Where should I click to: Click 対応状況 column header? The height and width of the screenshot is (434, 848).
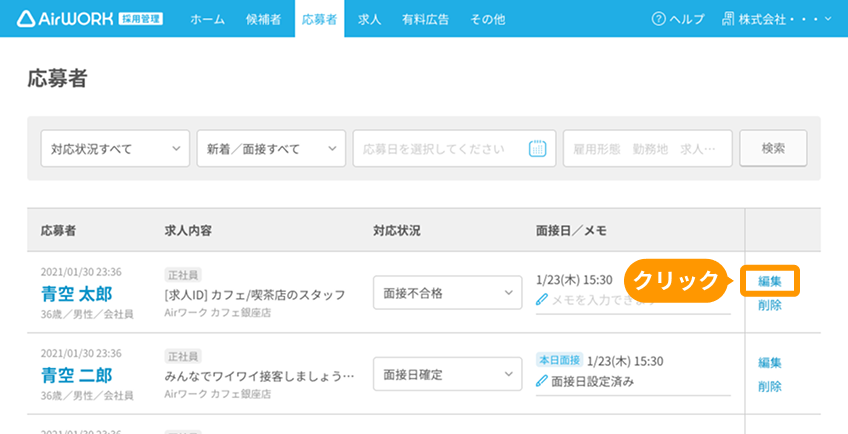[396, 231]
